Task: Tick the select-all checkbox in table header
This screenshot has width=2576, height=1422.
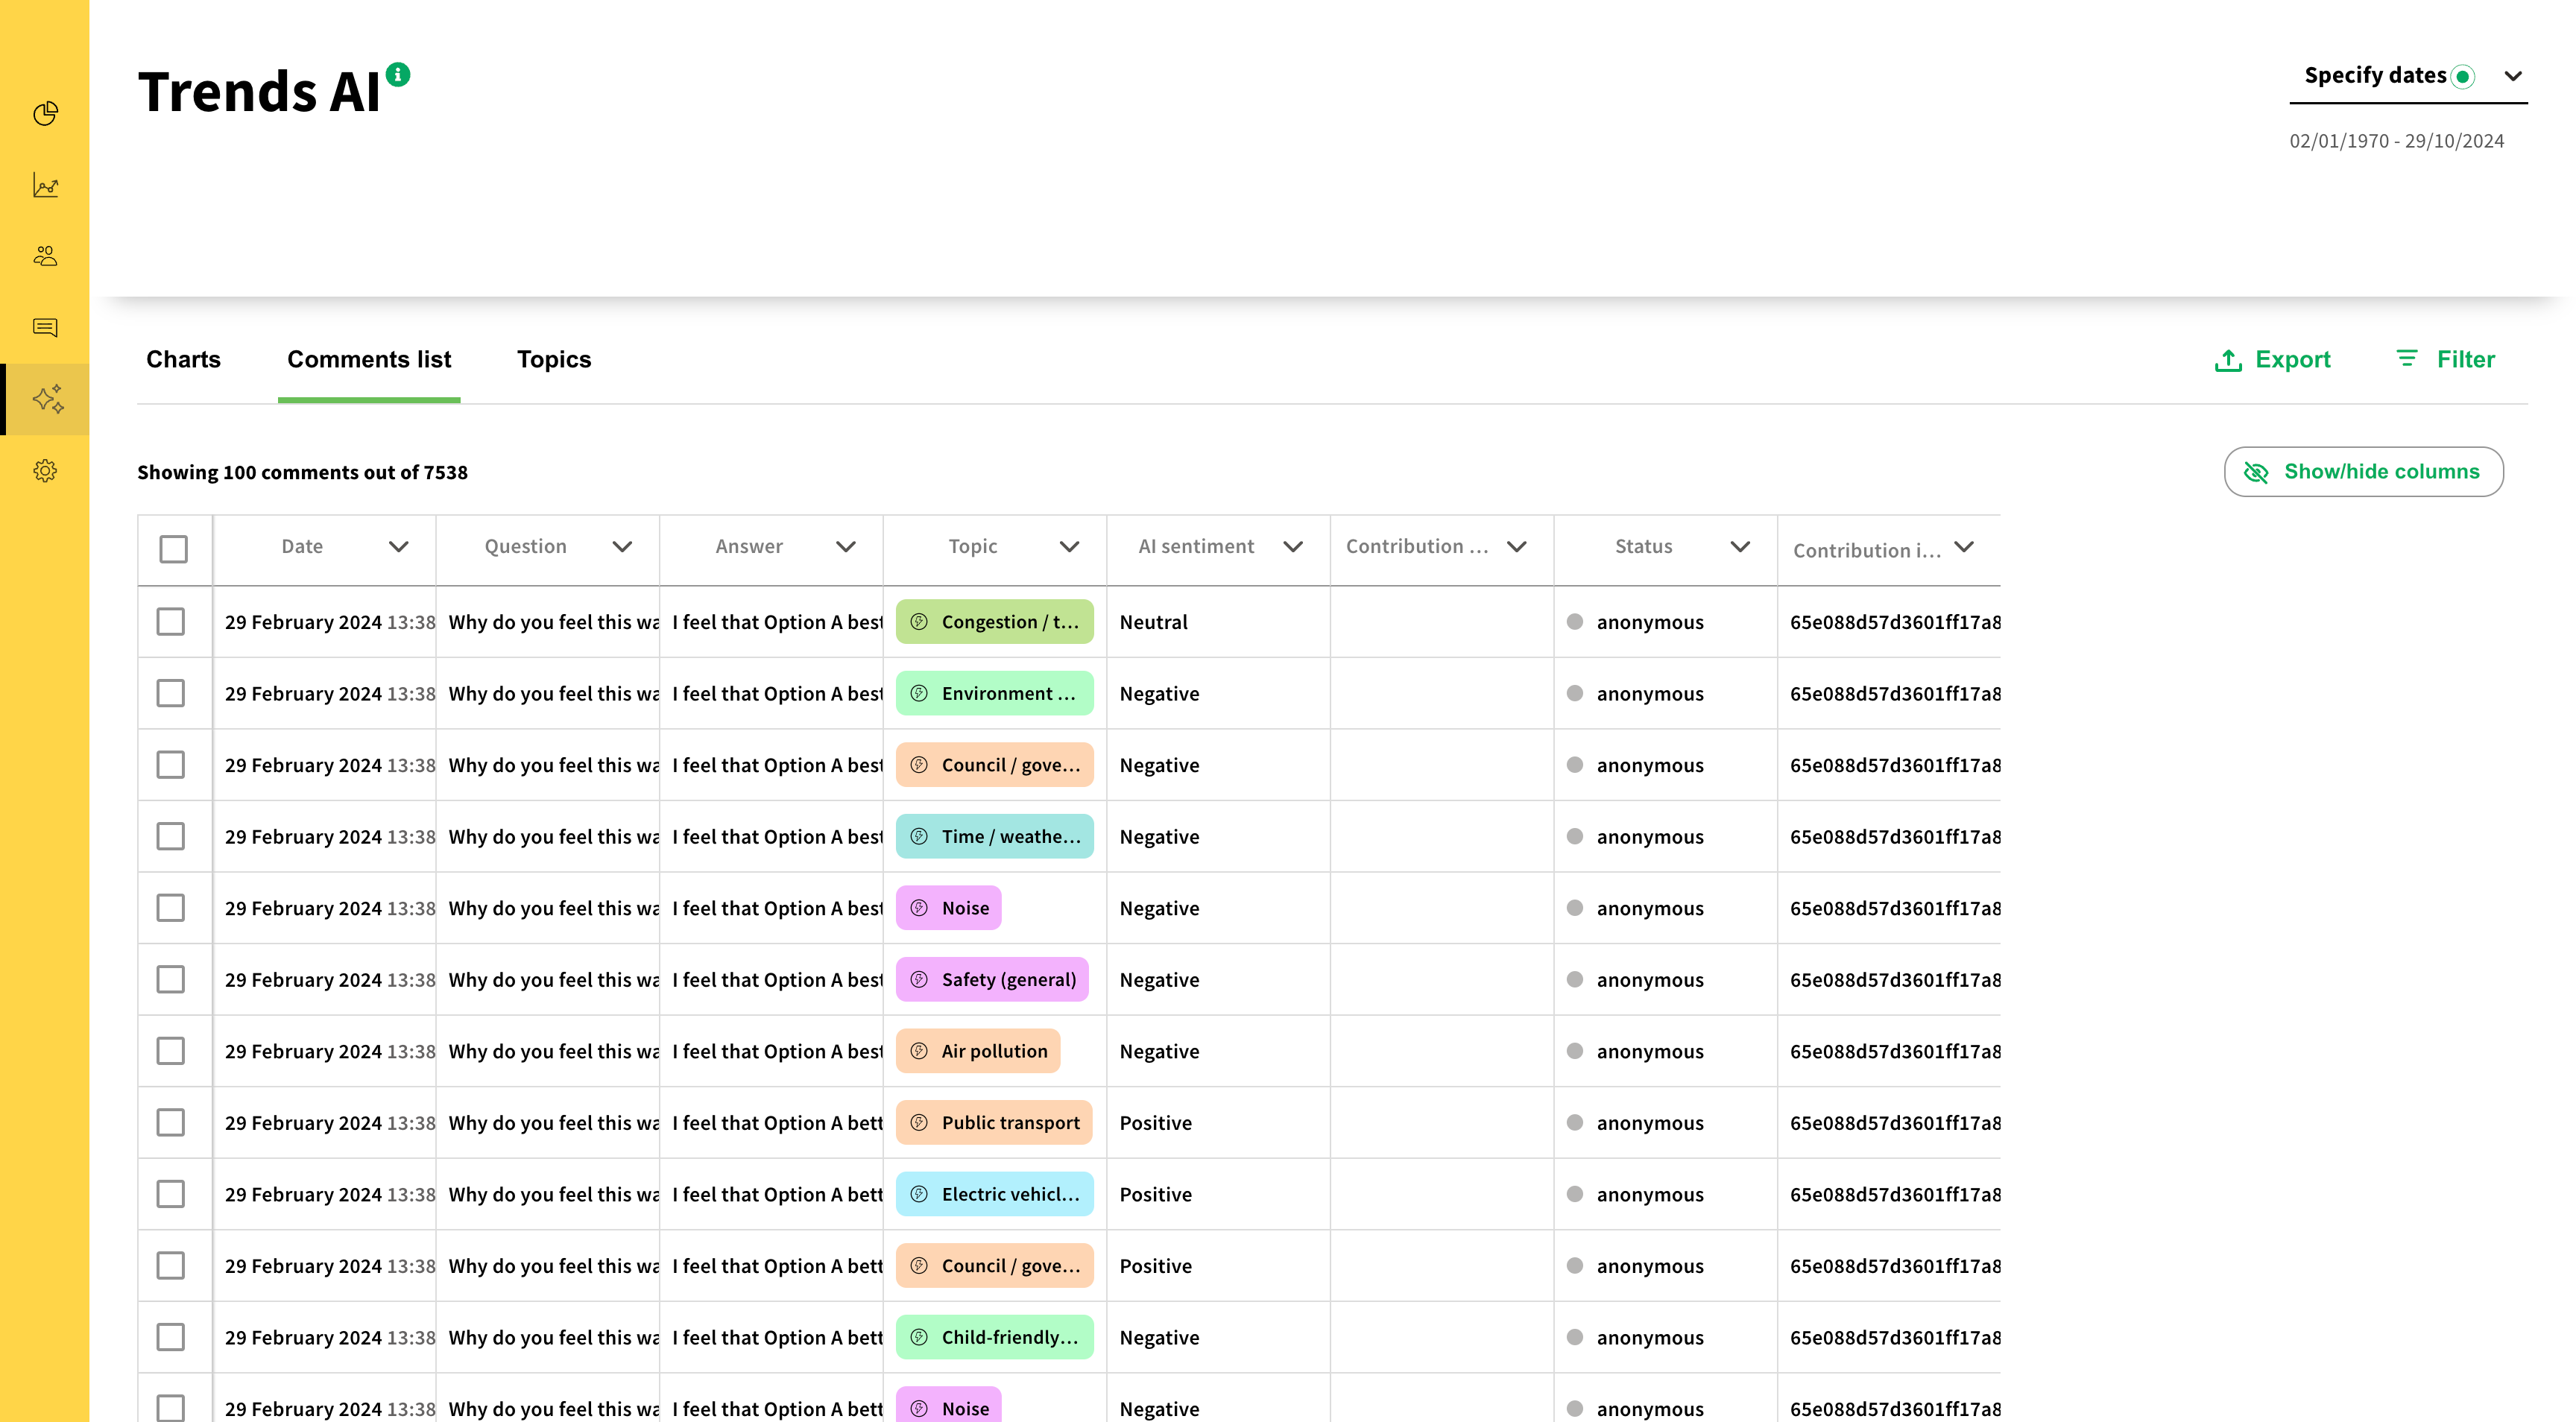Action: 173,548
